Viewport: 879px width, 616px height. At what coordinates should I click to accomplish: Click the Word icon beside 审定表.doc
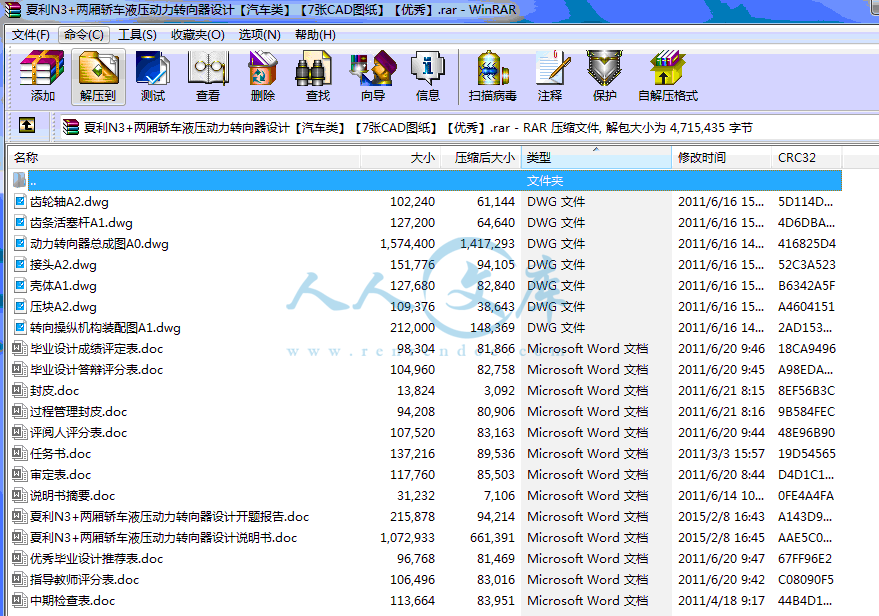[20, 475]
